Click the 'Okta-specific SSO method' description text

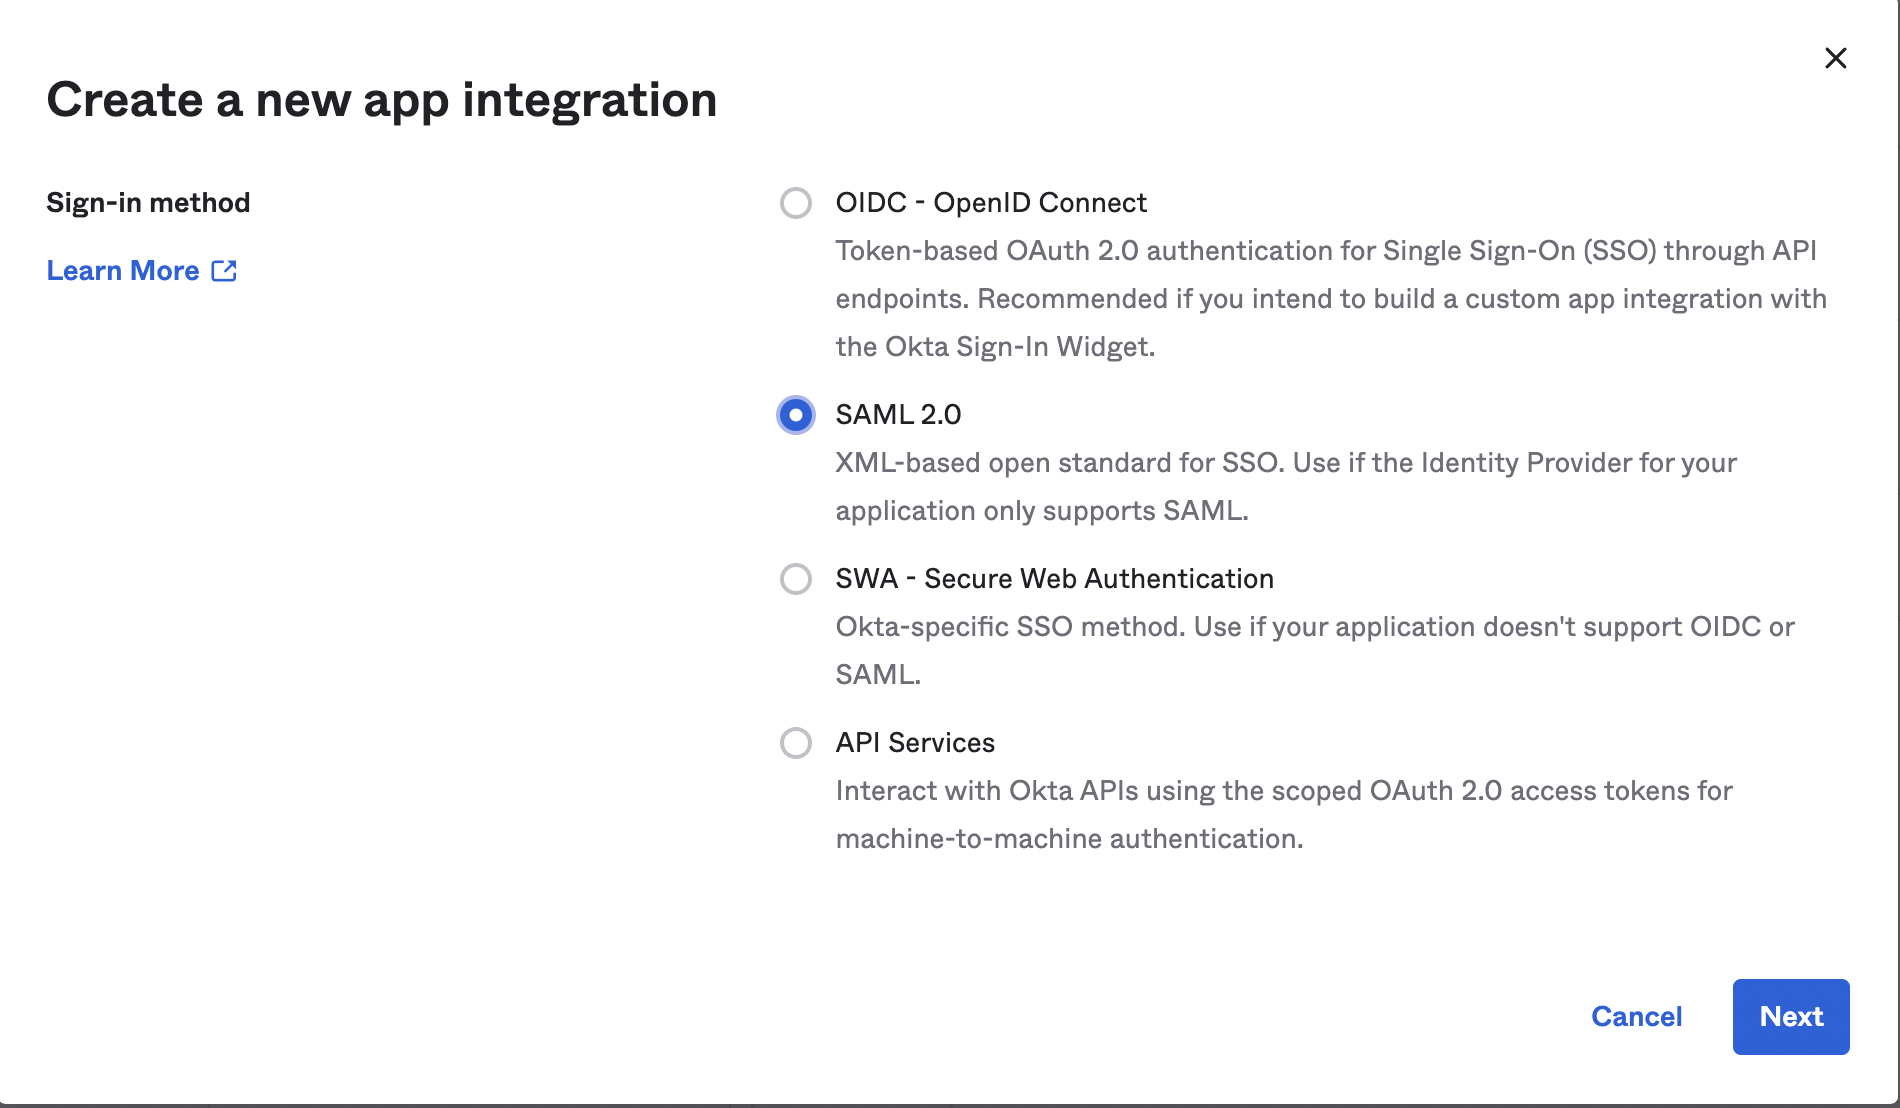point(1314,627)
